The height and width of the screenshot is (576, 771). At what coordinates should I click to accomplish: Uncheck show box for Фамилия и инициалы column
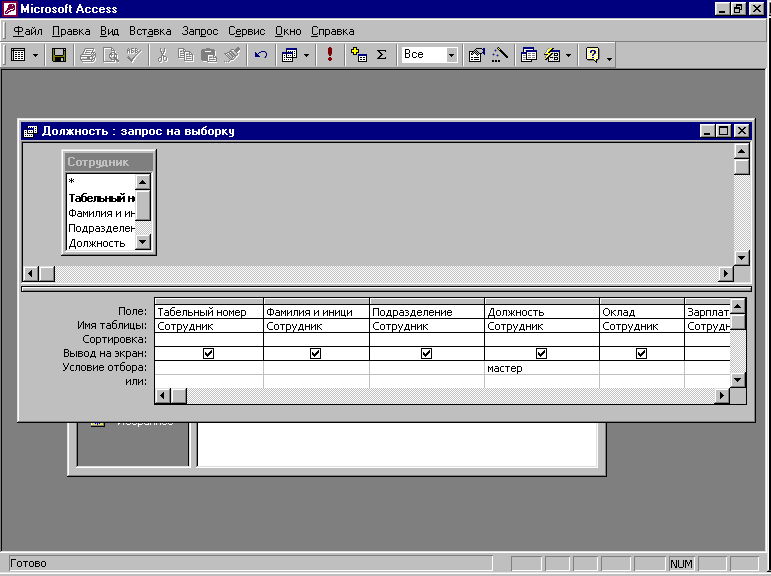point(316,353)
